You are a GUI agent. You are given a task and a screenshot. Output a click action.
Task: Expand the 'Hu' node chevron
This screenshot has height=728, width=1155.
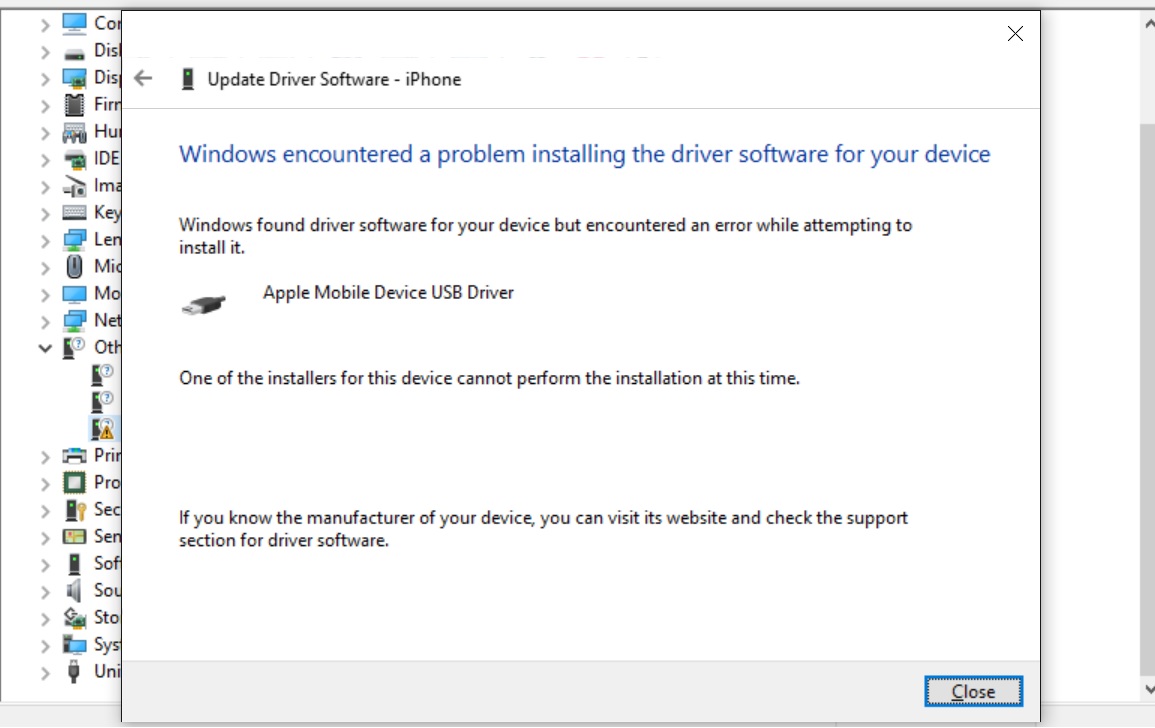click(x=45, y=133)
